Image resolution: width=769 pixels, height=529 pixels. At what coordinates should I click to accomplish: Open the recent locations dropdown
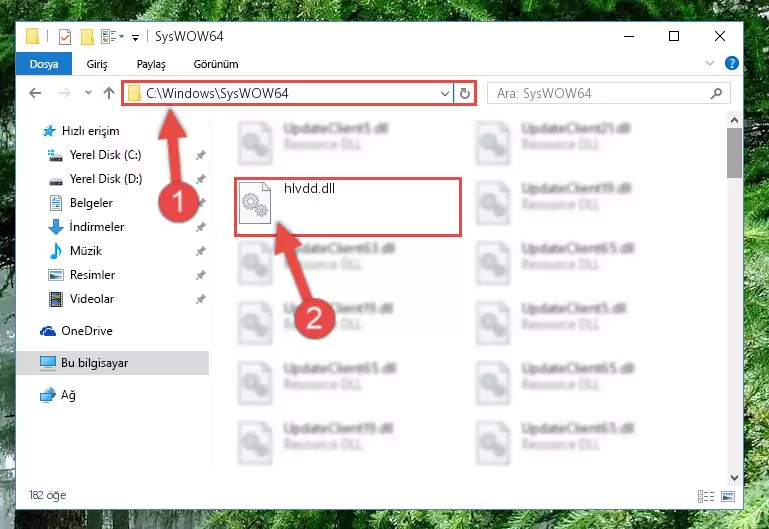(x=88, y=92)
